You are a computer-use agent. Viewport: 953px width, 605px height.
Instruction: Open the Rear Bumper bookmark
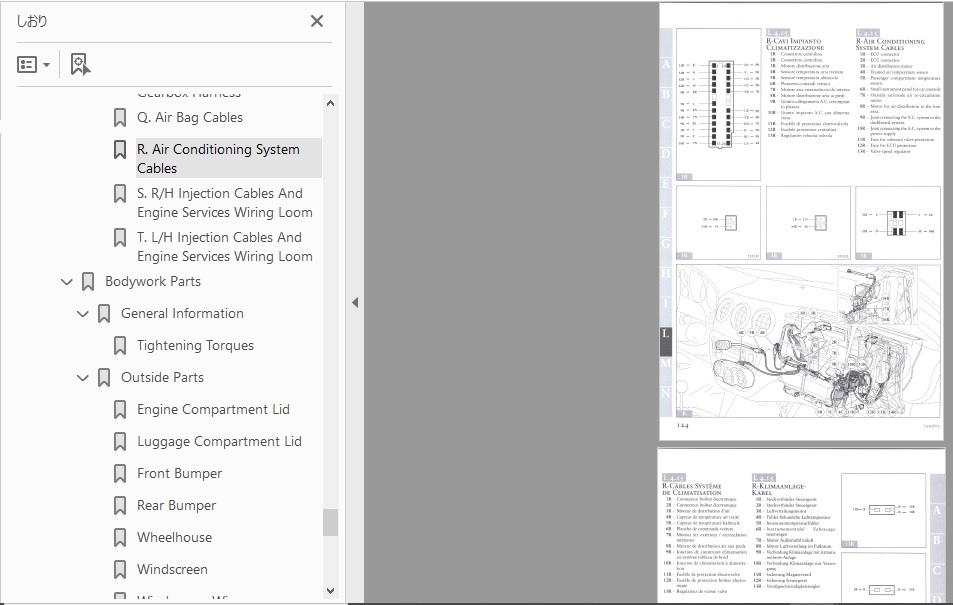pyautogui.click(x=176, y=505)
